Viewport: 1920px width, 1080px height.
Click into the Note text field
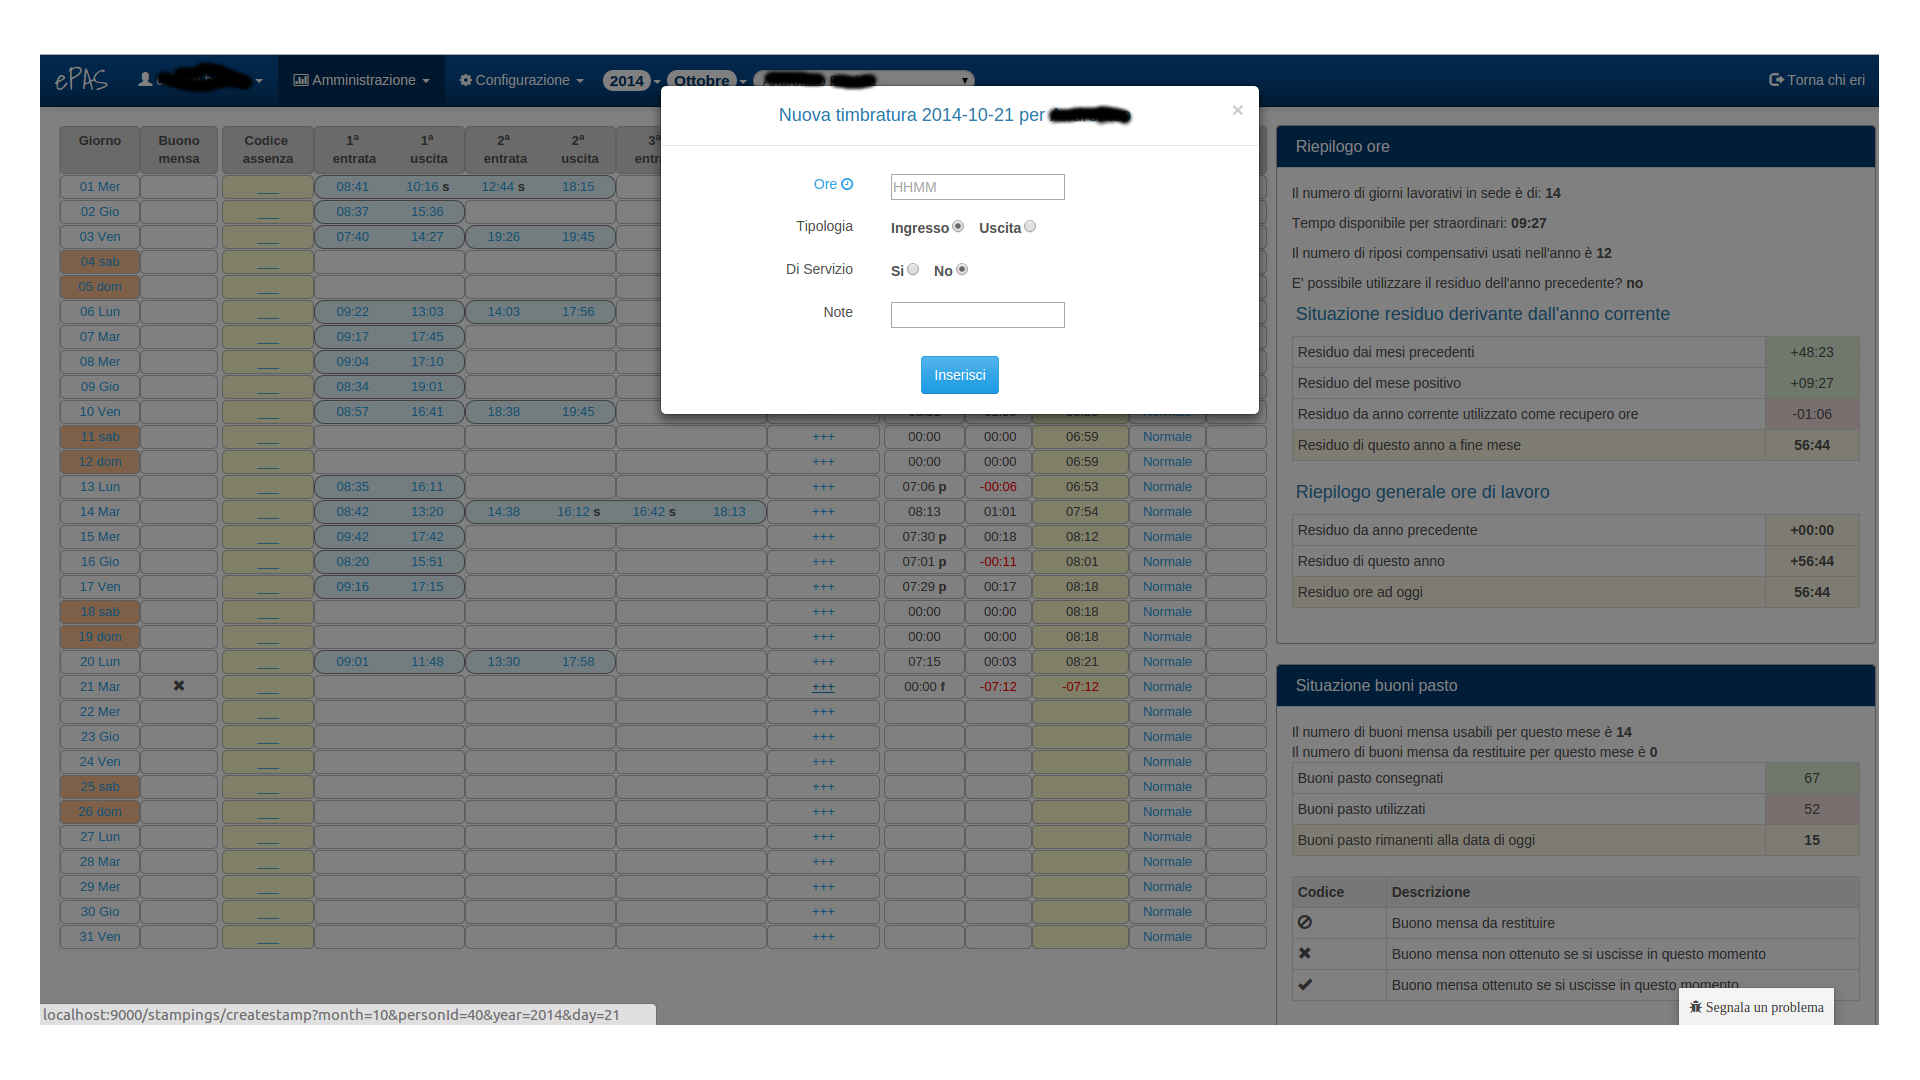coord(977,315)
